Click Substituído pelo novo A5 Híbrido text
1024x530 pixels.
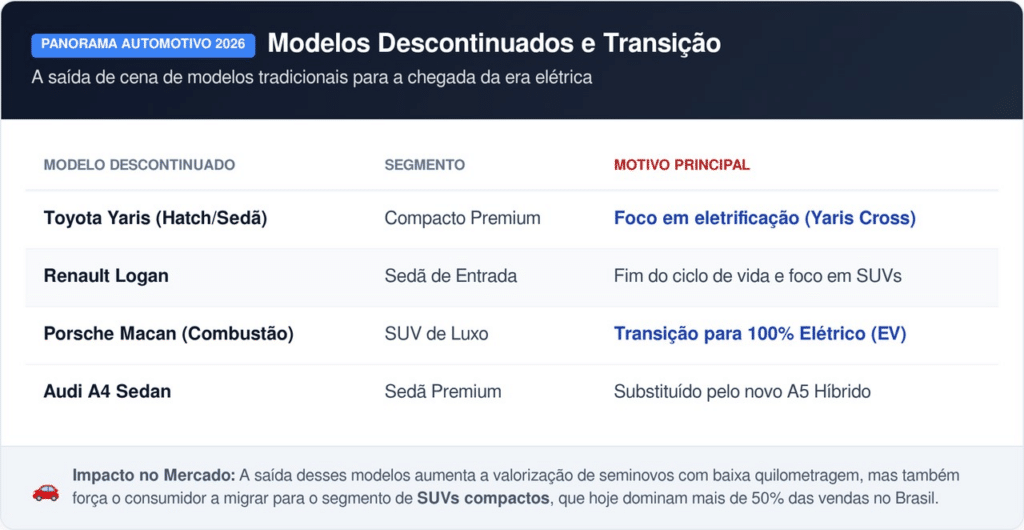(x=741, y=392)
